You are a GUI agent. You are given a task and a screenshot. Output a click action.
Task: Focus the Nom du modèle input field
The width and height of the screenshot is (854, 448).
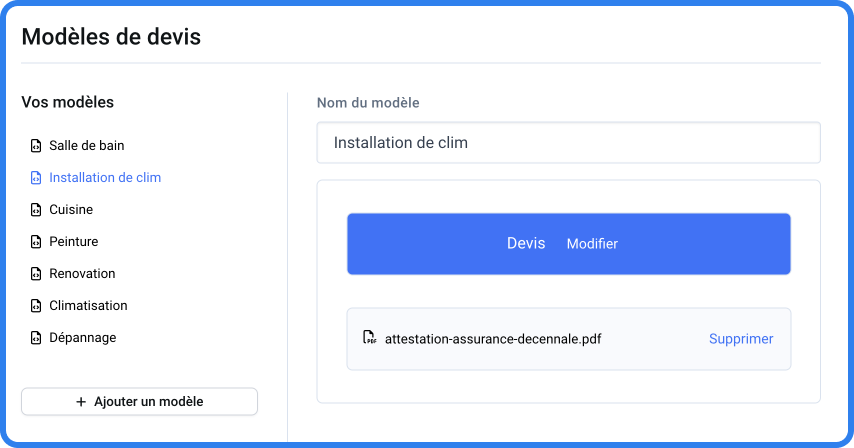tap(569, 143)
